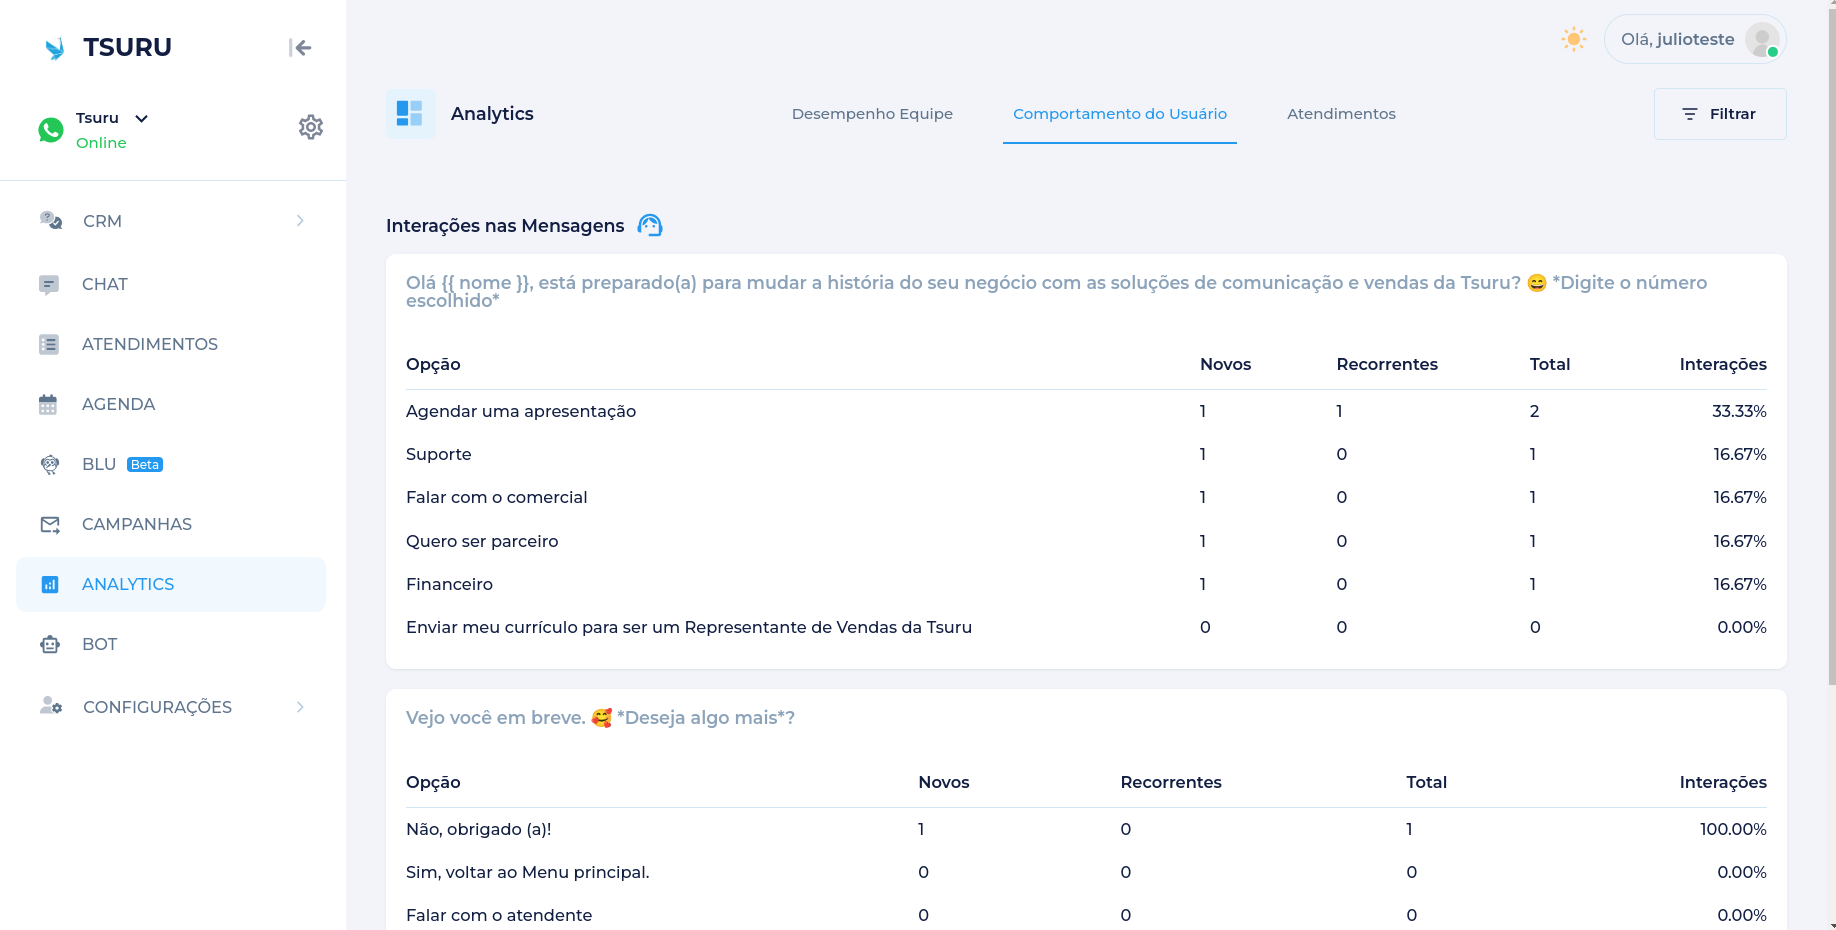Viewport: 1836px width, 930px height.
Task: Click the WhatsApp connection icon
Action: pyautogui.click(x=51, y=130)
